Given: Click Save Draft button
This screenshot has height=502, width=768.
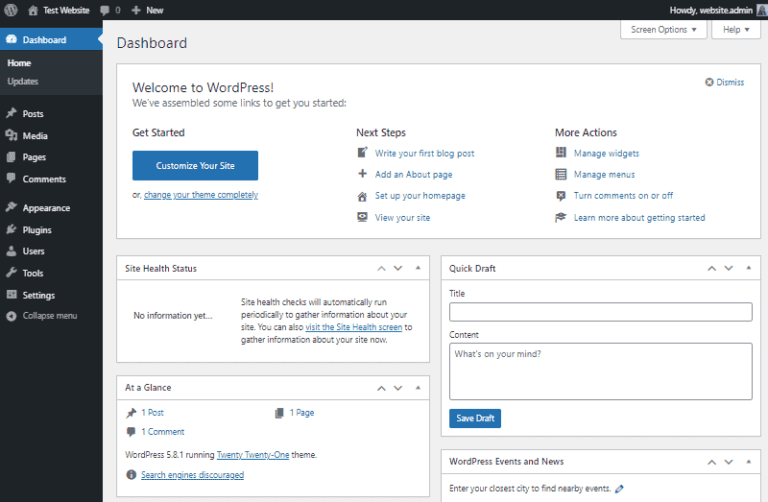Looking at the screenshot, I should 475,418.
